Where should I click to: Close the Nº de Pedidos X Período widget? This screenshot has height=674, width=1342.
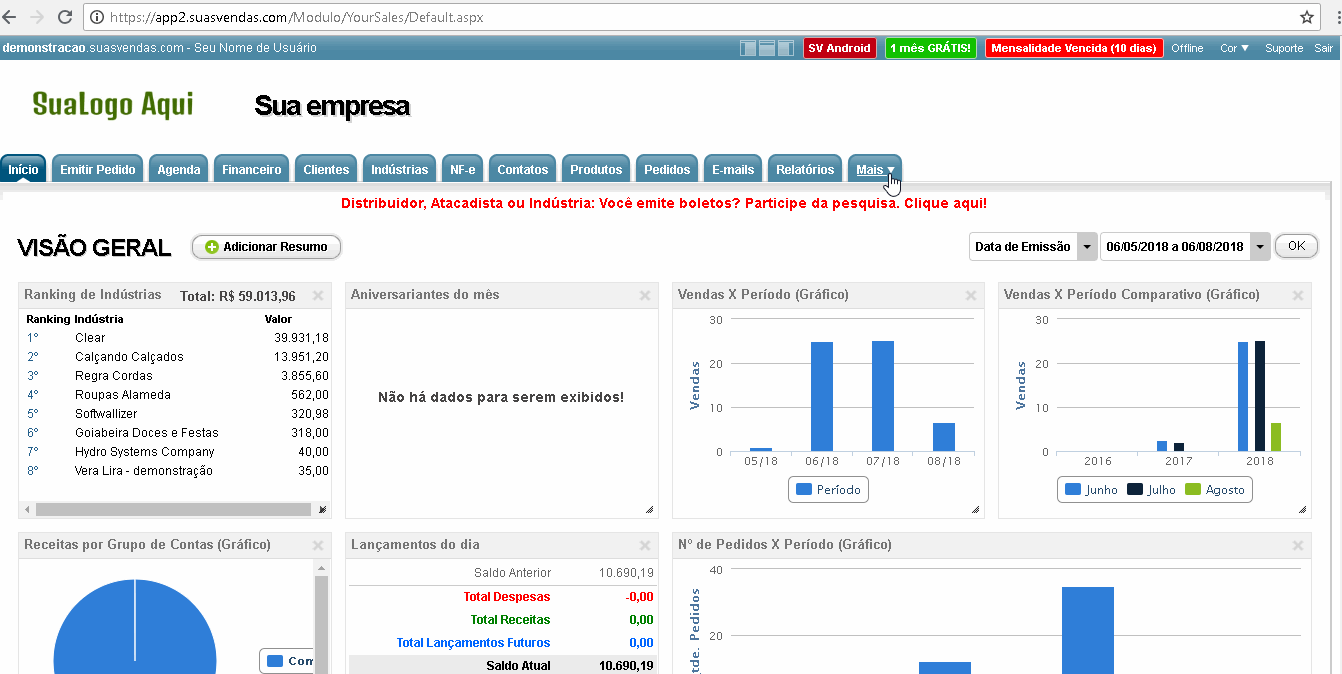coord(1298,545)
